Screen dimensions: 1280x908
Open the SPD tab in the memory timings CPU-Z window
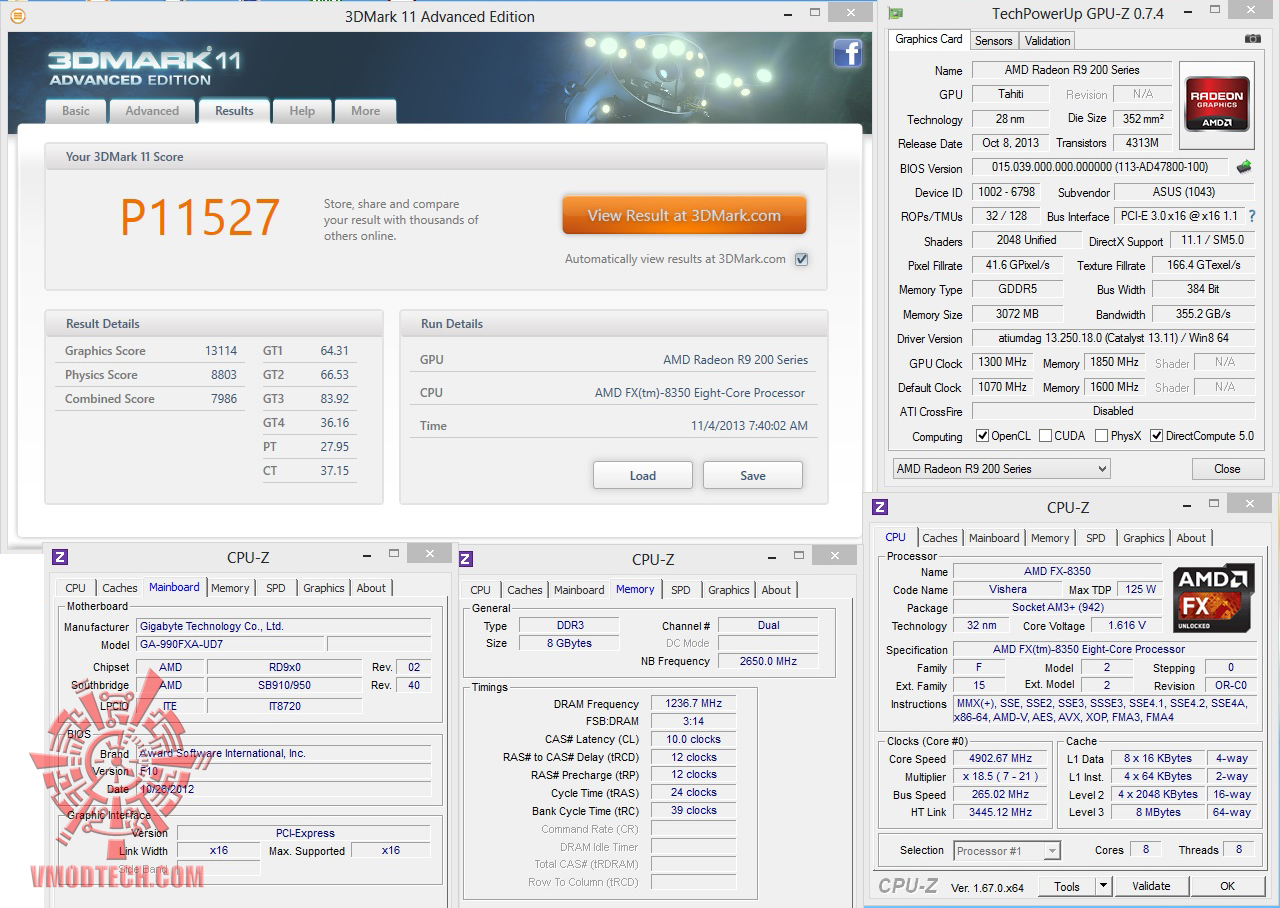681,590
